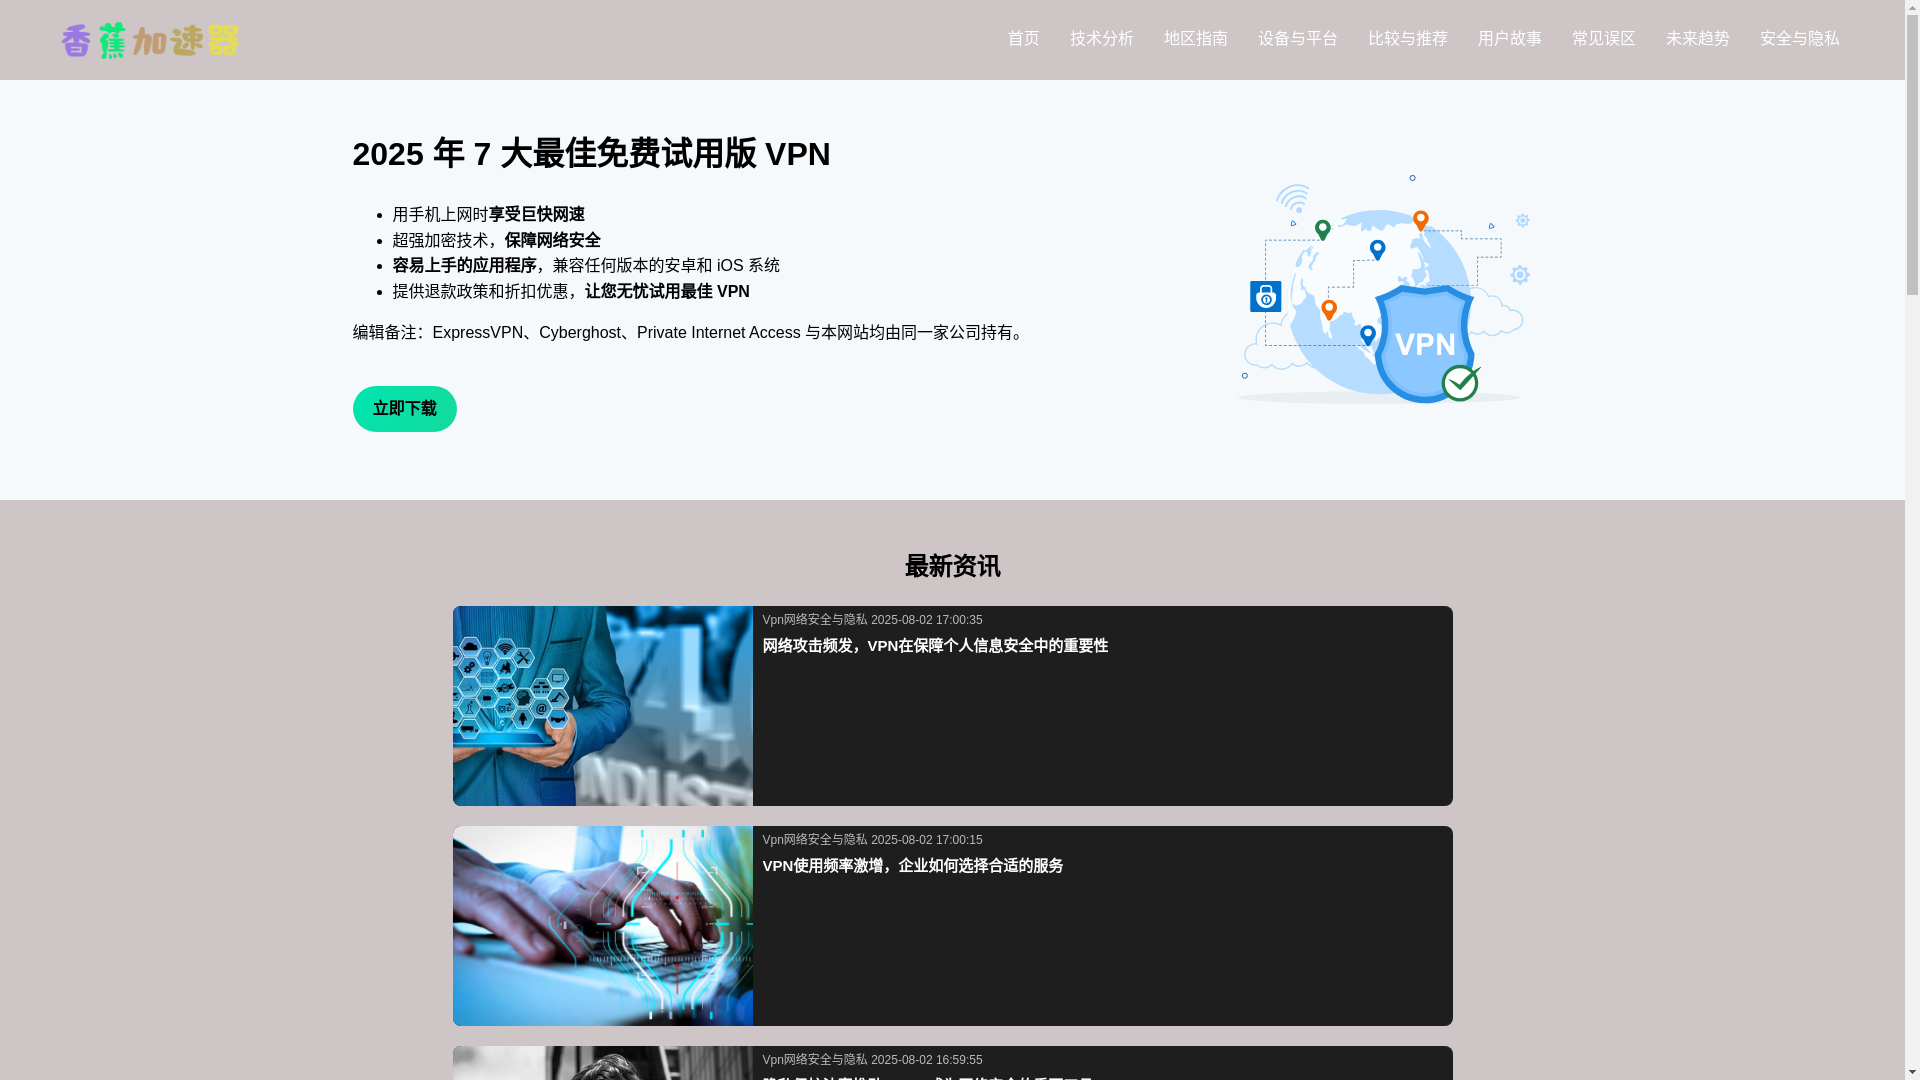Screen dimensions: 1920x1080
Task: Click the typing hands keyboard article thumbnail
Action: [602, 926]
